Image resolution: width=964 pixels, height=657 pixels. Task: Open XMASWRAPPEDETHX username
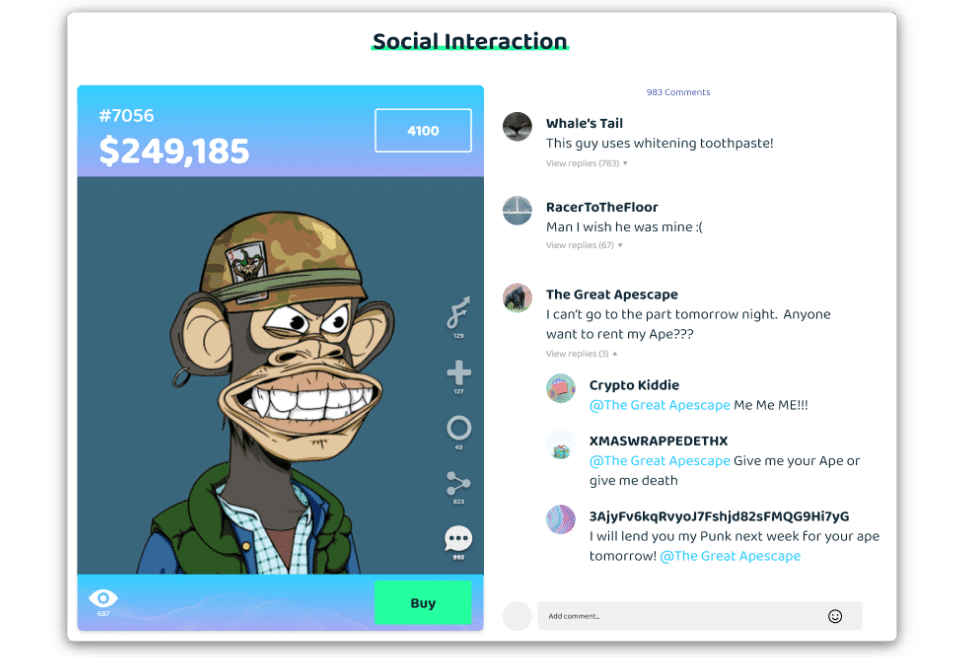click(658, 441)
